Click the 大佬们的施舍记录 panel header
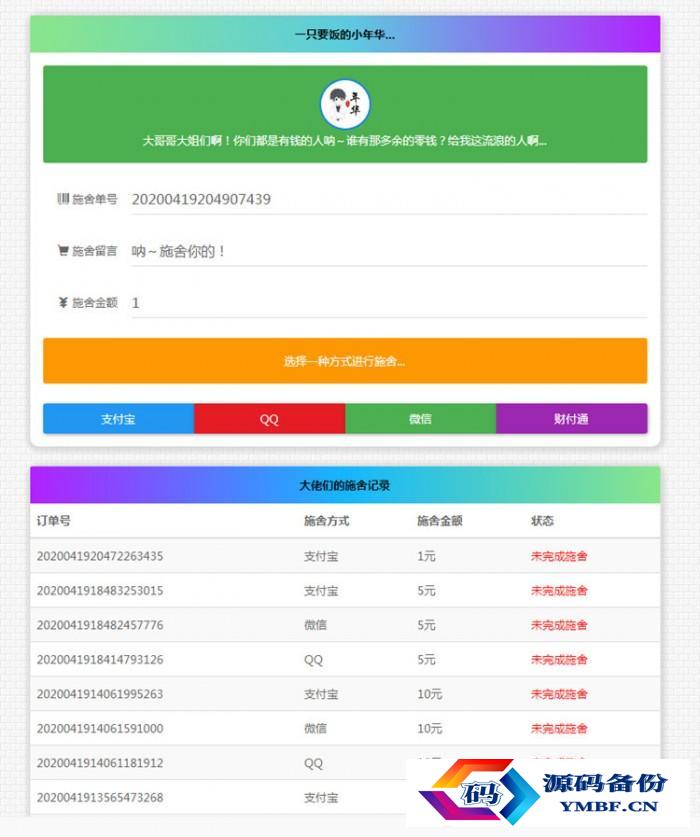 pyautogui.click(x=345, y=485)
